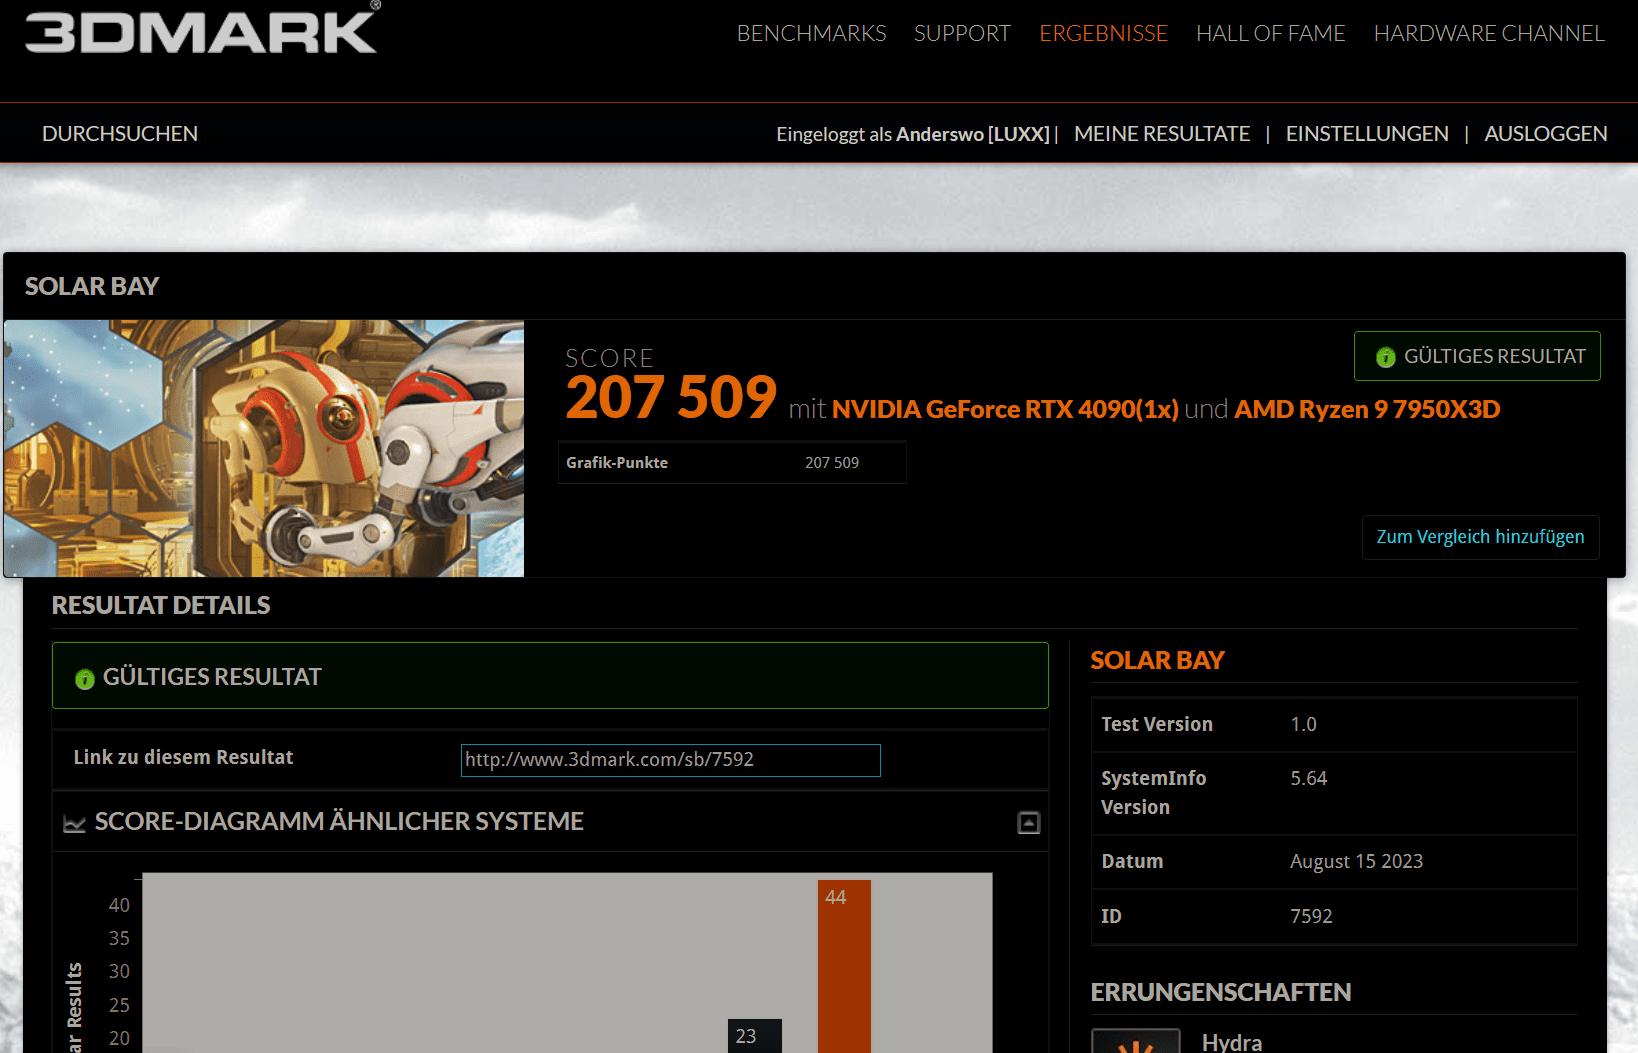This screenshot has height=1053, width=1638.
Task: Click the result link URL field
Action: pos(670,760)
